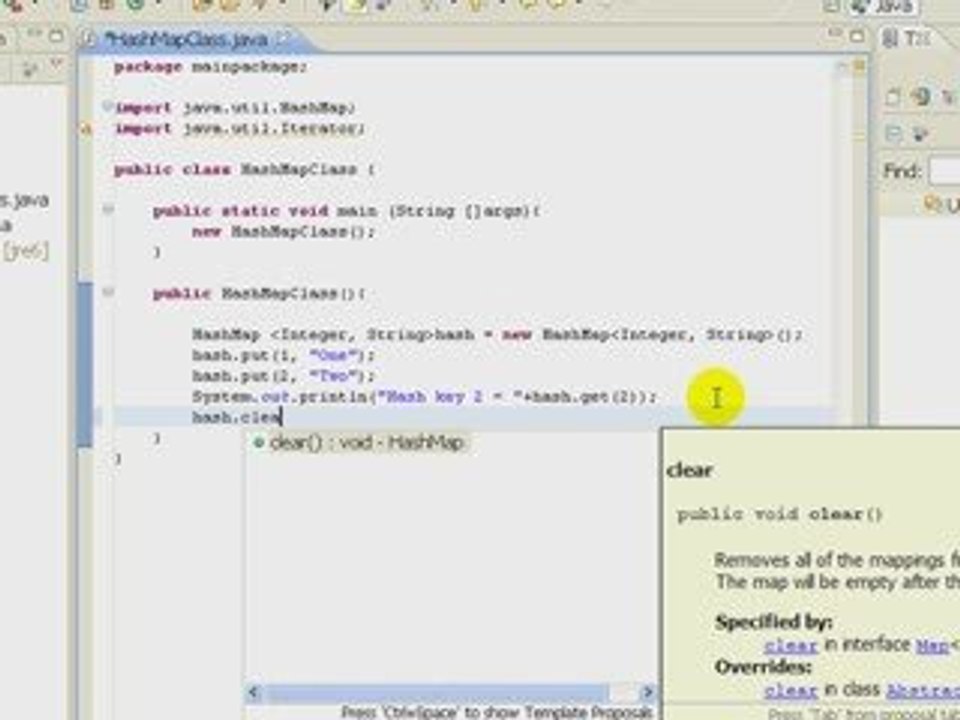Focus the Task List Find input field

pyautogui.click(x=944, y=170)
